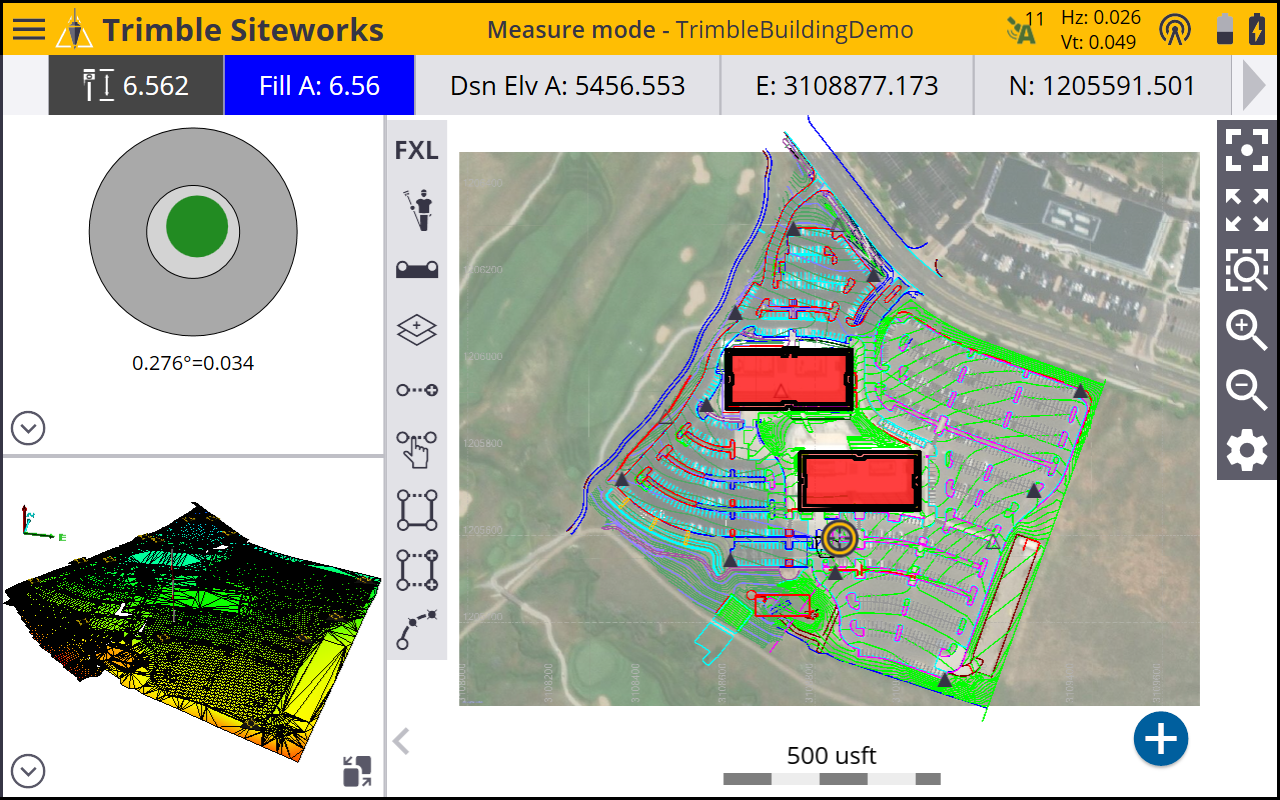Activate zoom window search tool
Viewport: 1280px width, 800px height.
click(1247, 270)
